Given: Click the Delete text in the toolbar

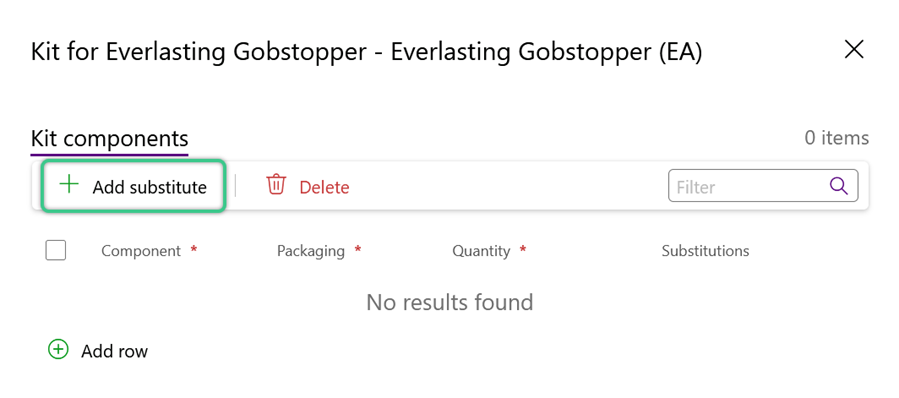Looking at the screenshot, I should (x=325, y=188).
